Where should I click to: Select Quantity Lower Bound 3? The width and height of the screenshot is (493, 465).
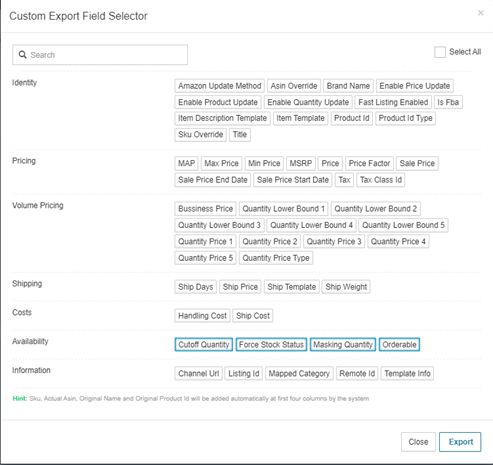pyautogui.click(x=219, y=225)
